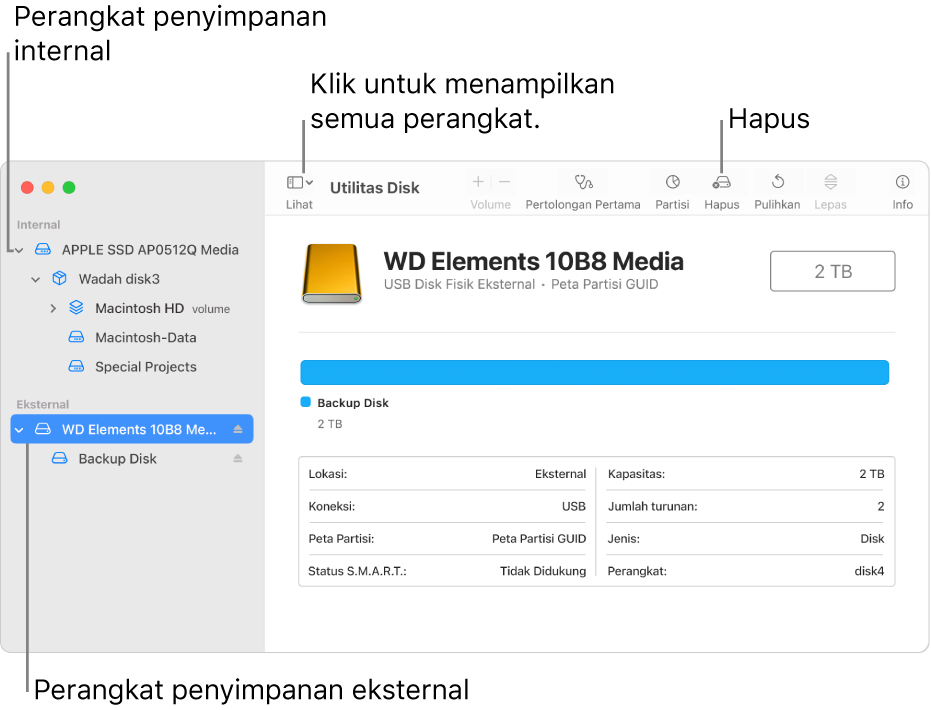Image resolution: width=931 pixels, height=710 pixels.
Task: Click the Kapasitas value 2 TB
Action: tap(872, 474)
